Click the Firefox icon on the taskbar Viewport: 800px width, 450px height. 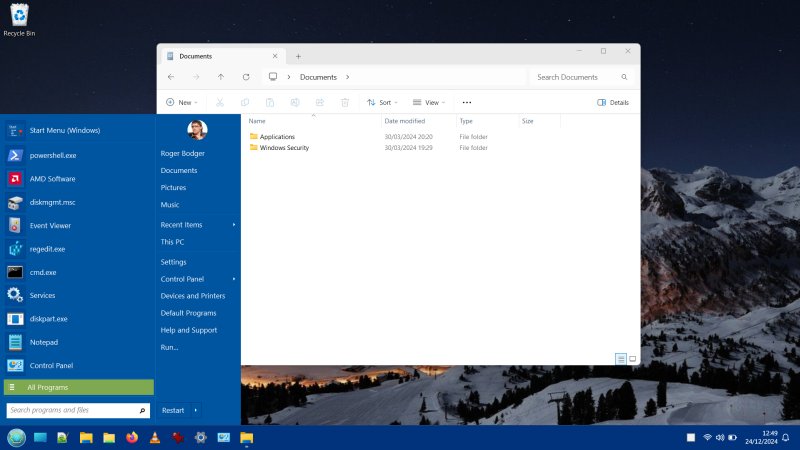tap(132, 438)
